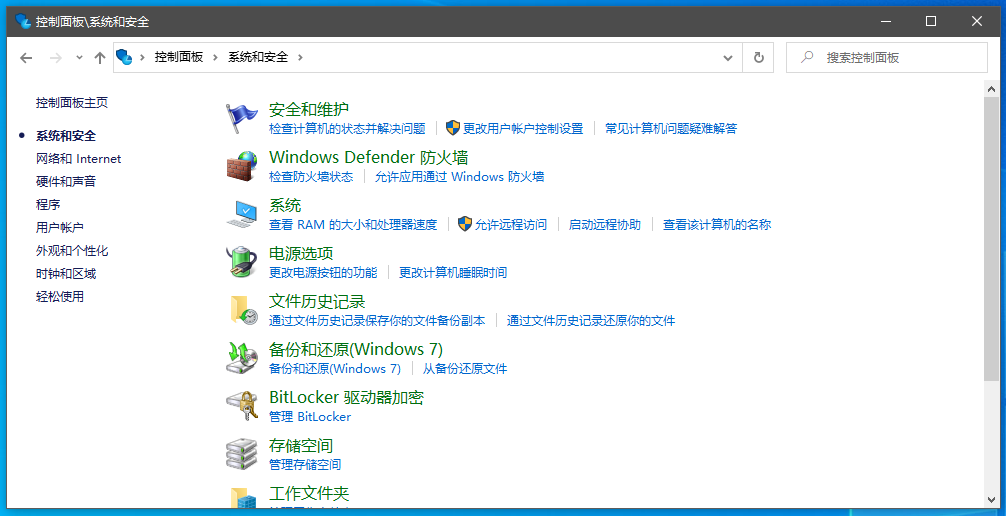The image size is (1006, 516).
Task: Click 从备份还原文件 link
Action: 465,368
